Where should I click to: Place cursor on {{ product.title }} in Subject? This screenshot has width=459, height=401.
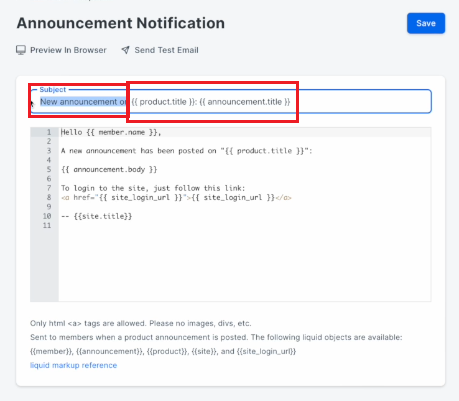click(x=162, y=102)
